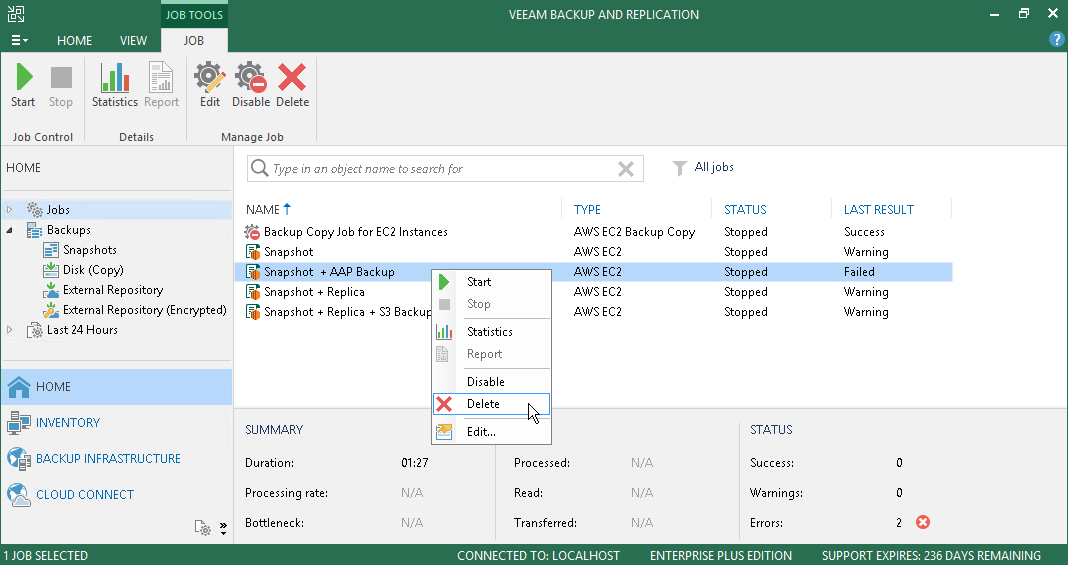Viewport: 1068px width, 565px height.
Task: Collapse the Backups tree node
Action: click(10, 230)
